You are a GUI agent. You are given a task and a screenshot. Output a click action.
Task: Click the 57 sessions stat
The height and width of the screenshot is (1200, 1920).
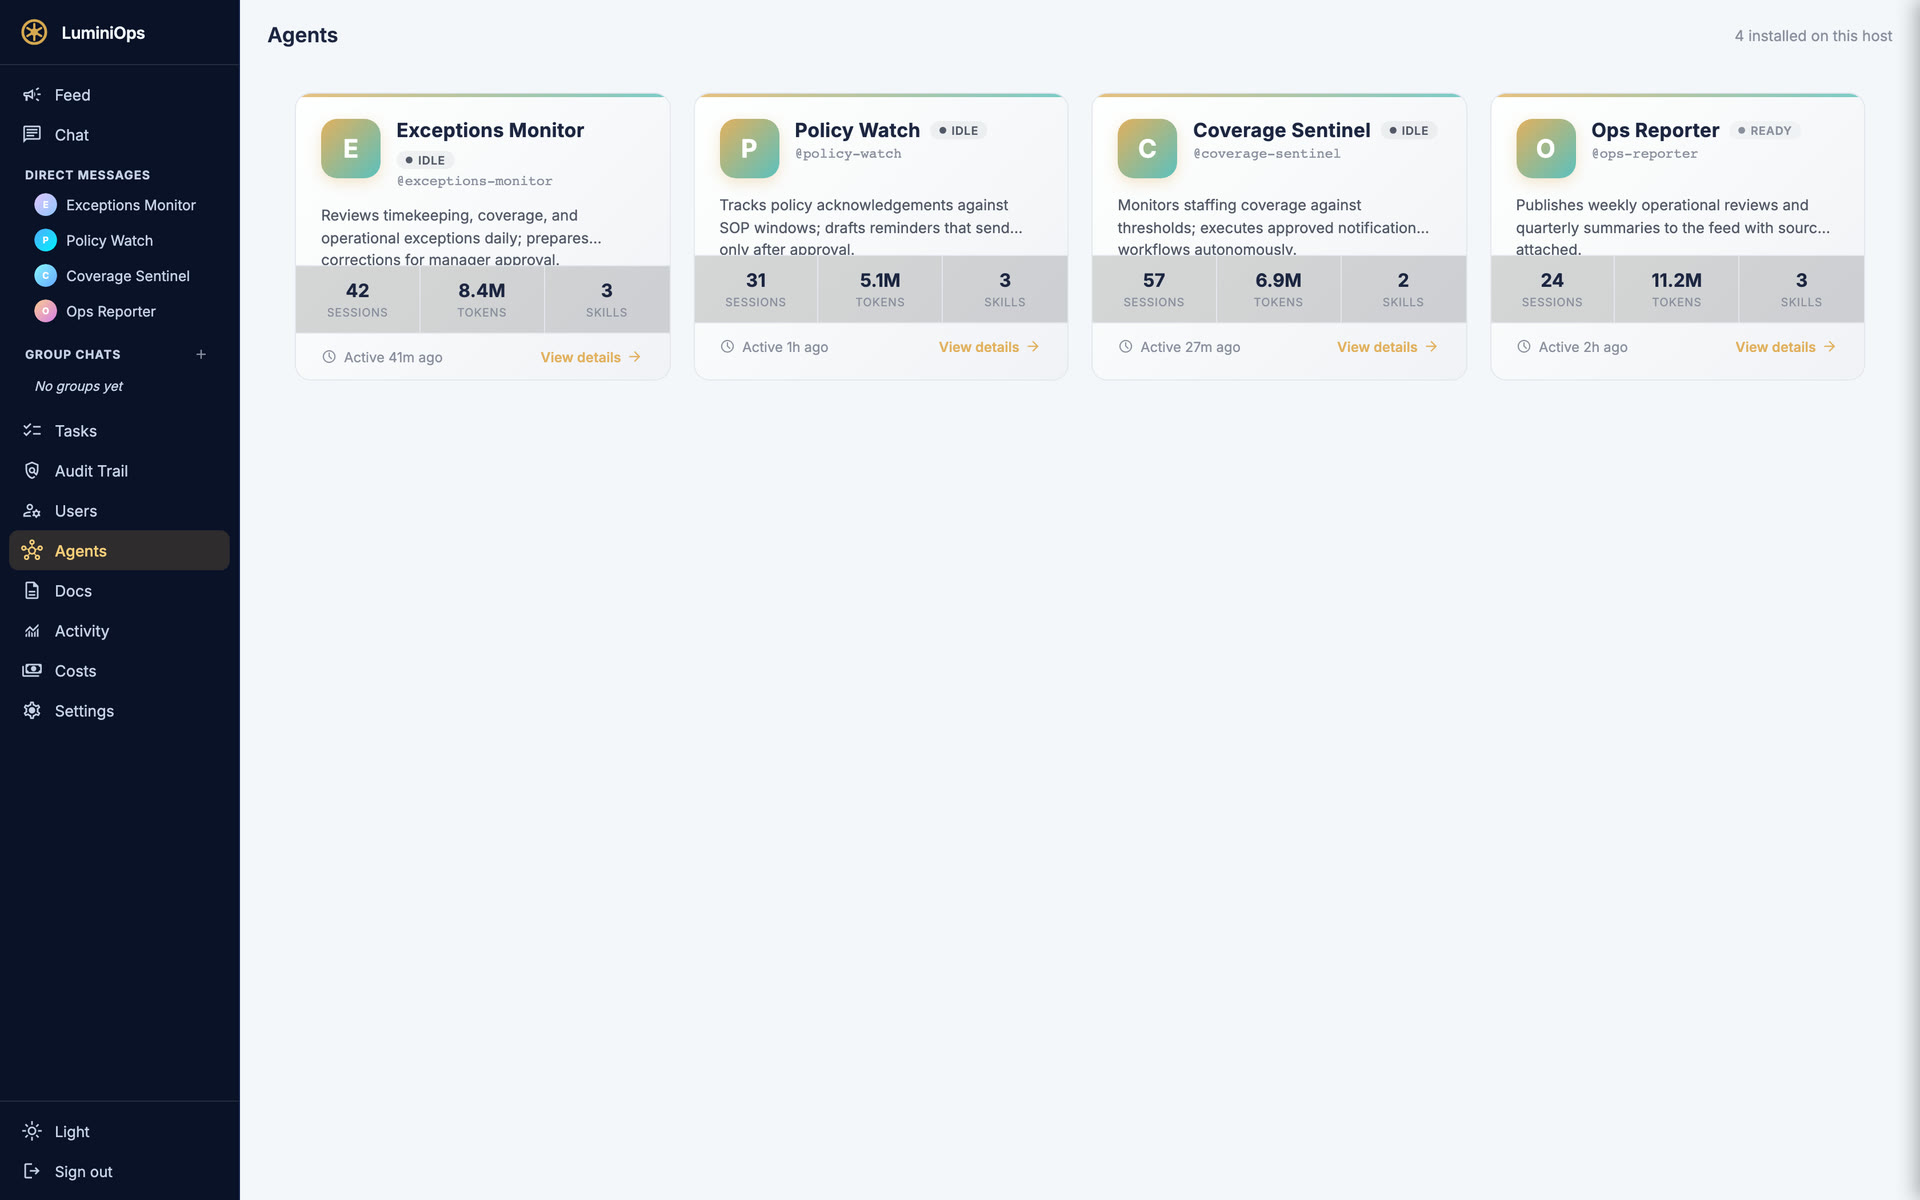pyautogui.click(x=1154, y=289)
